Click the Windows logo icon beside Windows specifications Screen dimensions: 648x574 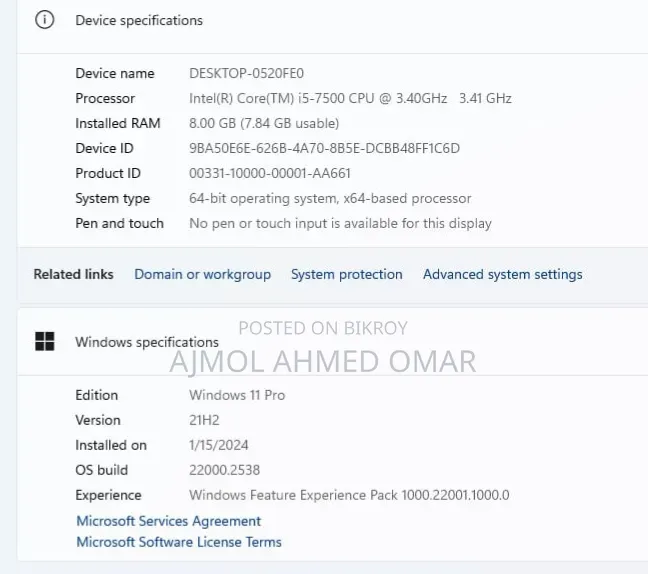coord(45,341)
